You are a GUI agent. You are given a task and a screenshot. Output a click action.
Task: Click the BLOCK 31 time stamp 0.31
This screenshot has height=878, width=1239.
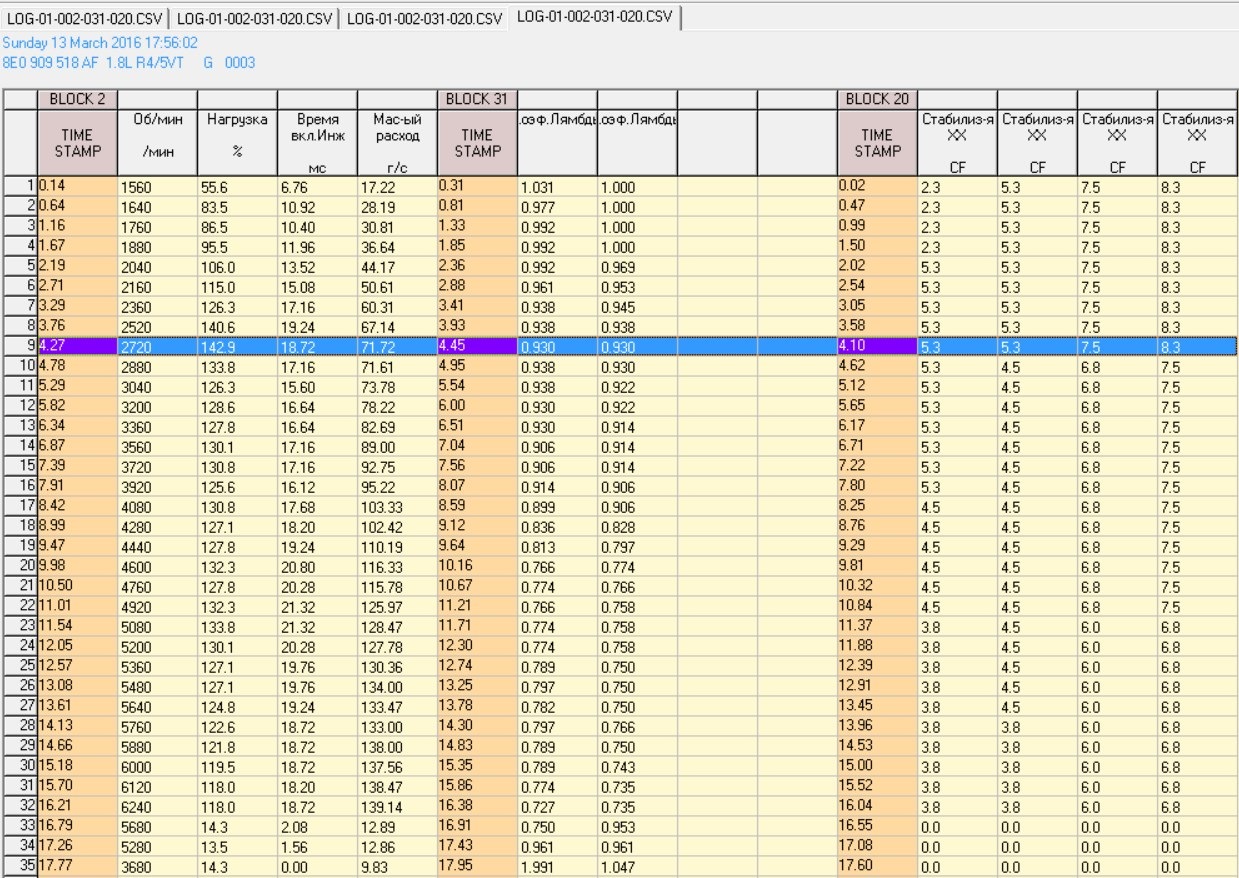pos(477,187)
